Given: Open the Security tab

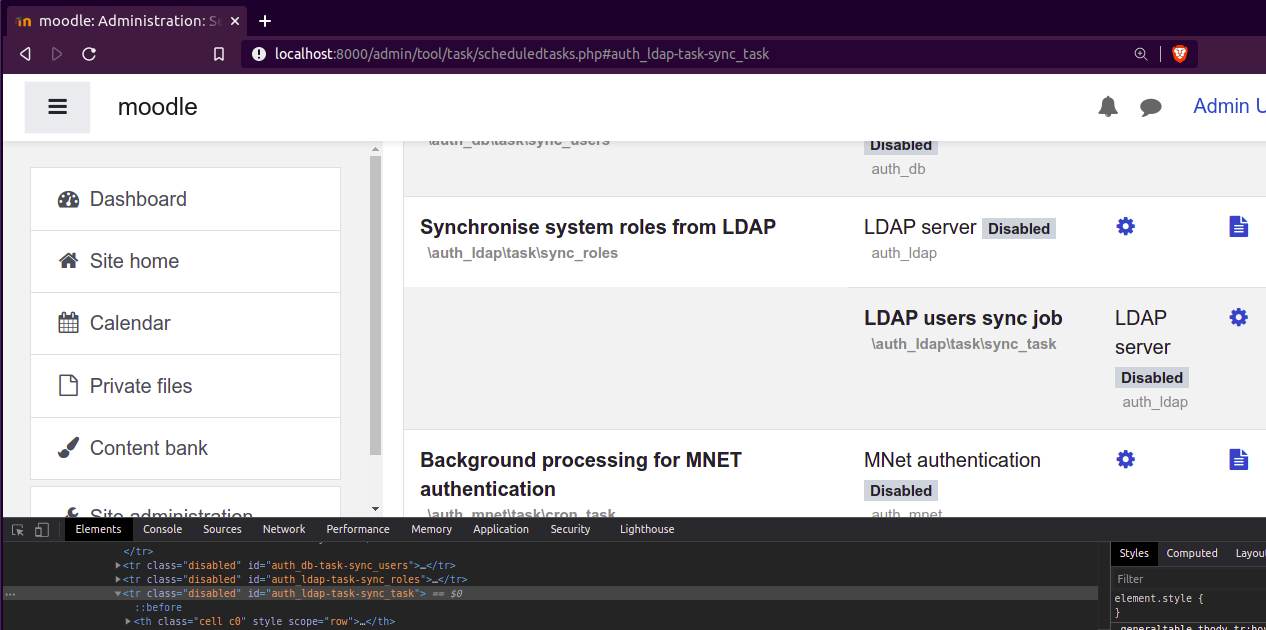Looking at the screenshot, I should (x=570, y=529).
